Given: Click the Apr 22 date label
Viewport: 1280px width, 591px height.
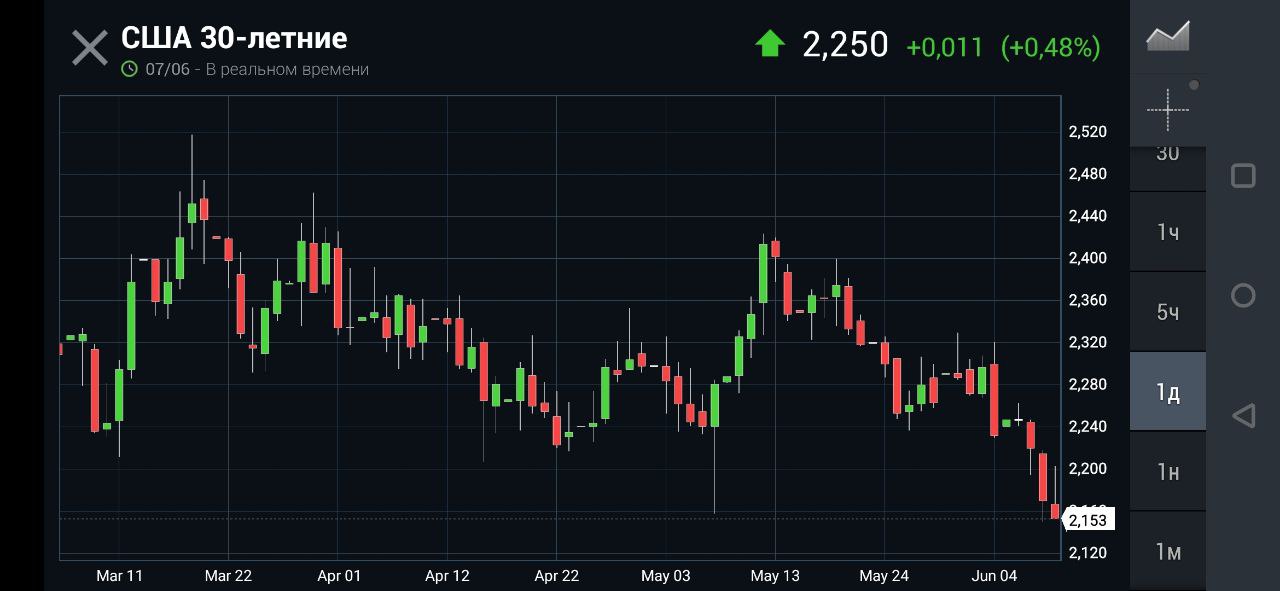Looking at the screenshot, I should tap(556, 575).
